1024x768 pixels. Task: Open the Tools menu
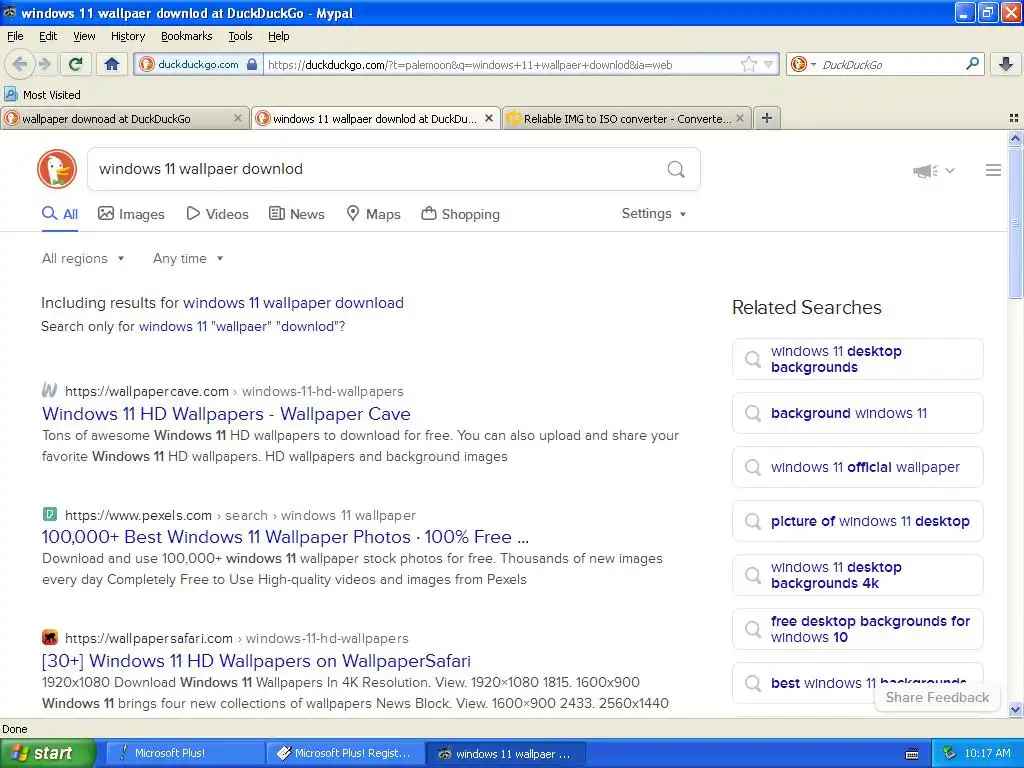(x=240, y=36)
